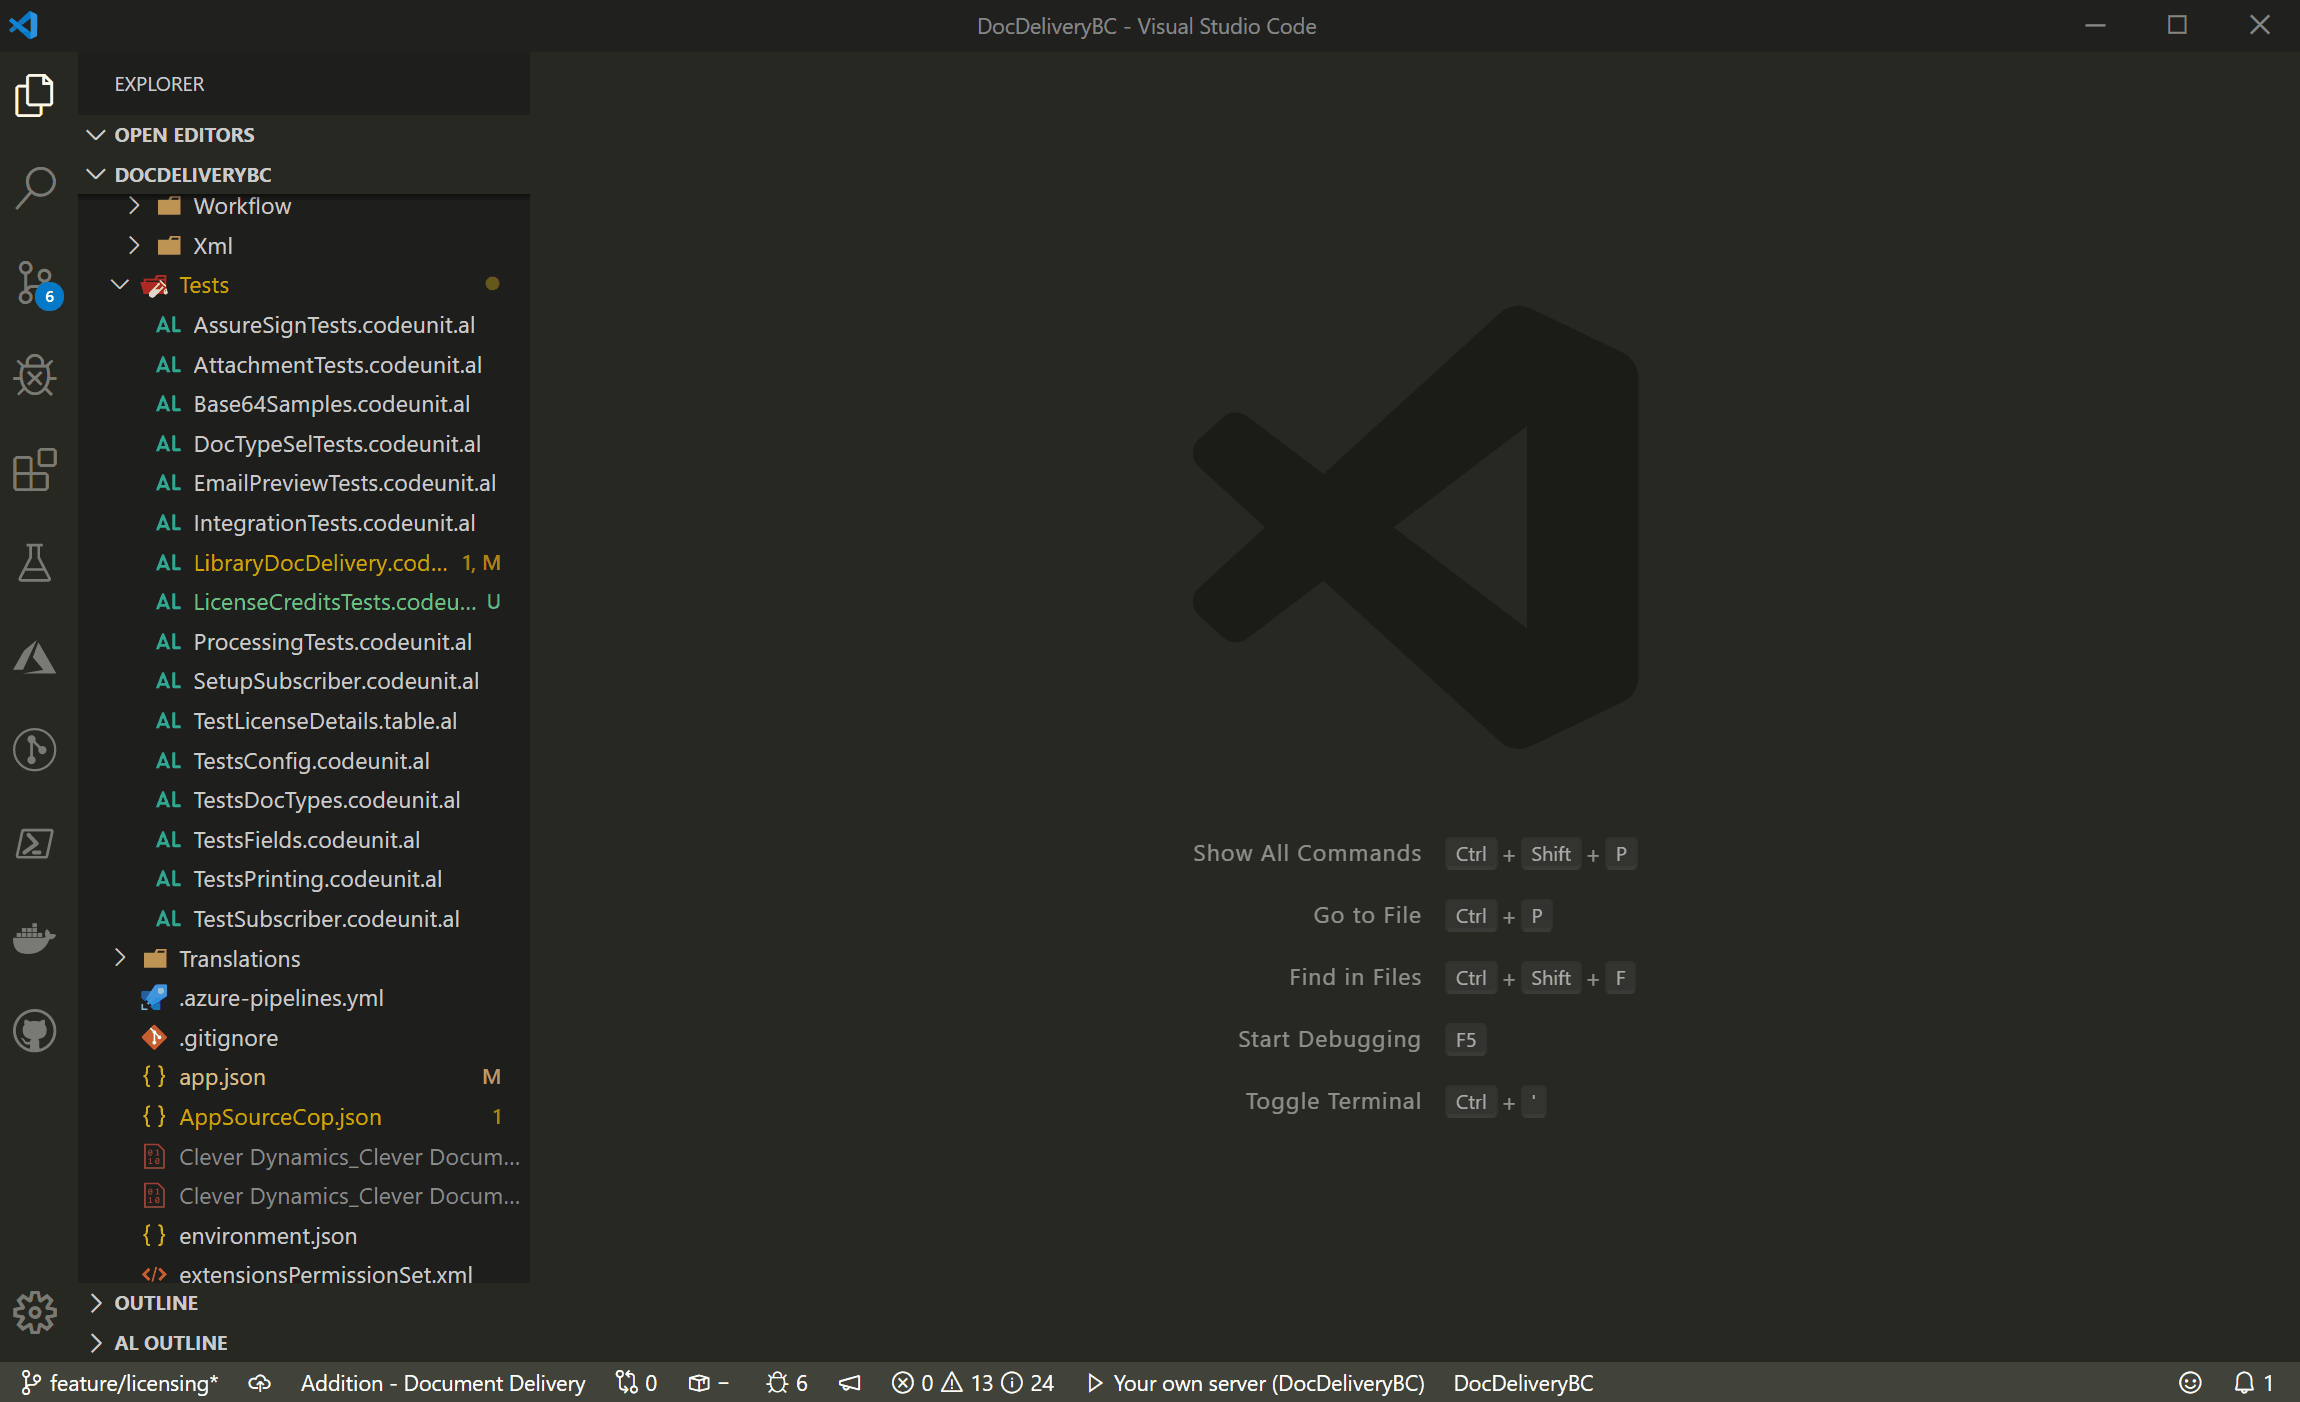2300x1402 pixels.
Task: Open environment.json file
Action: pos(304,1236)
